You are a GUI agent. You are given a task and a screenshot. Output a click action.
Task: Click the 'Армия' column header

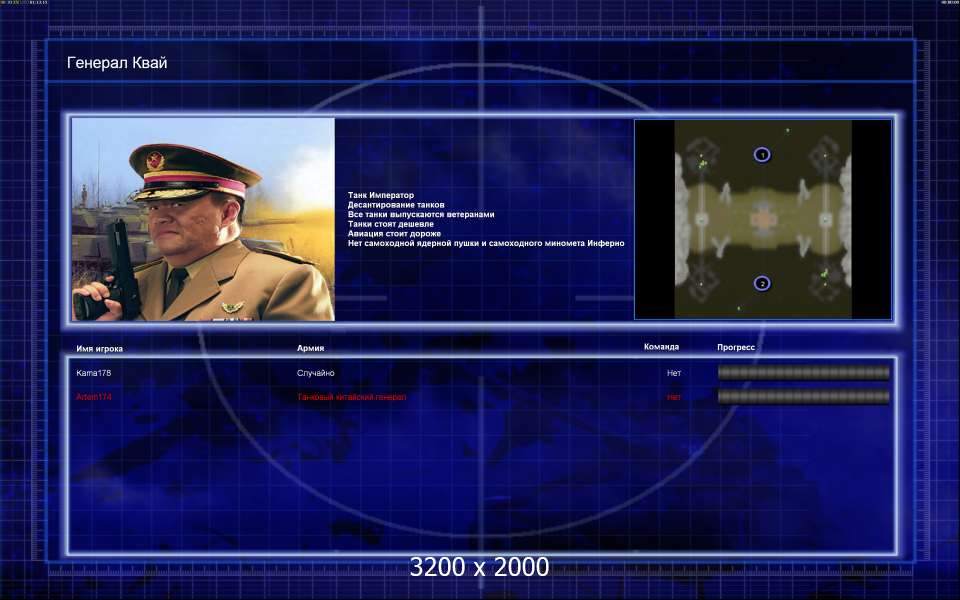[x=310, y=348]
